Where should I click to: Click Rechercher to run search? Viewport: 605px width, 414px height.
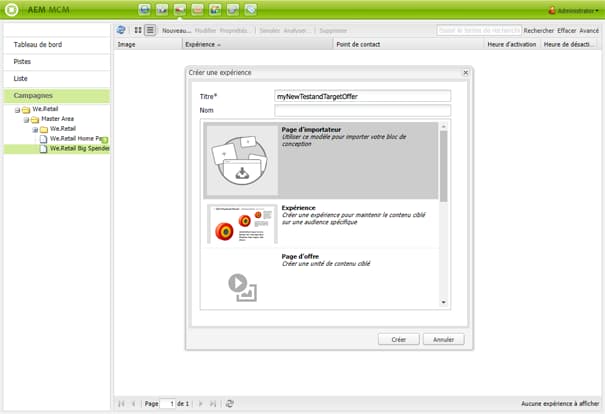coord(539,30)
